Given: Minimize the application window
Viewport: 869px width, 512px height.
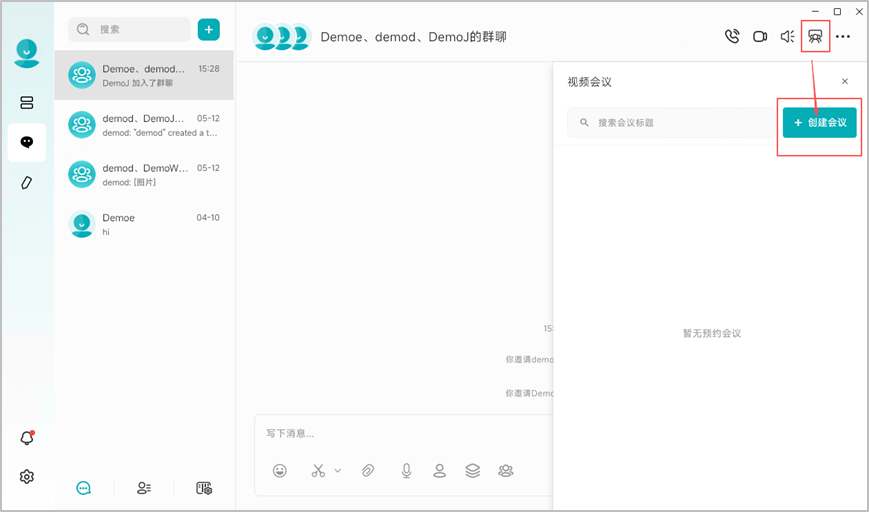Looking at the screenshot, I should click(x=815, y=11).
